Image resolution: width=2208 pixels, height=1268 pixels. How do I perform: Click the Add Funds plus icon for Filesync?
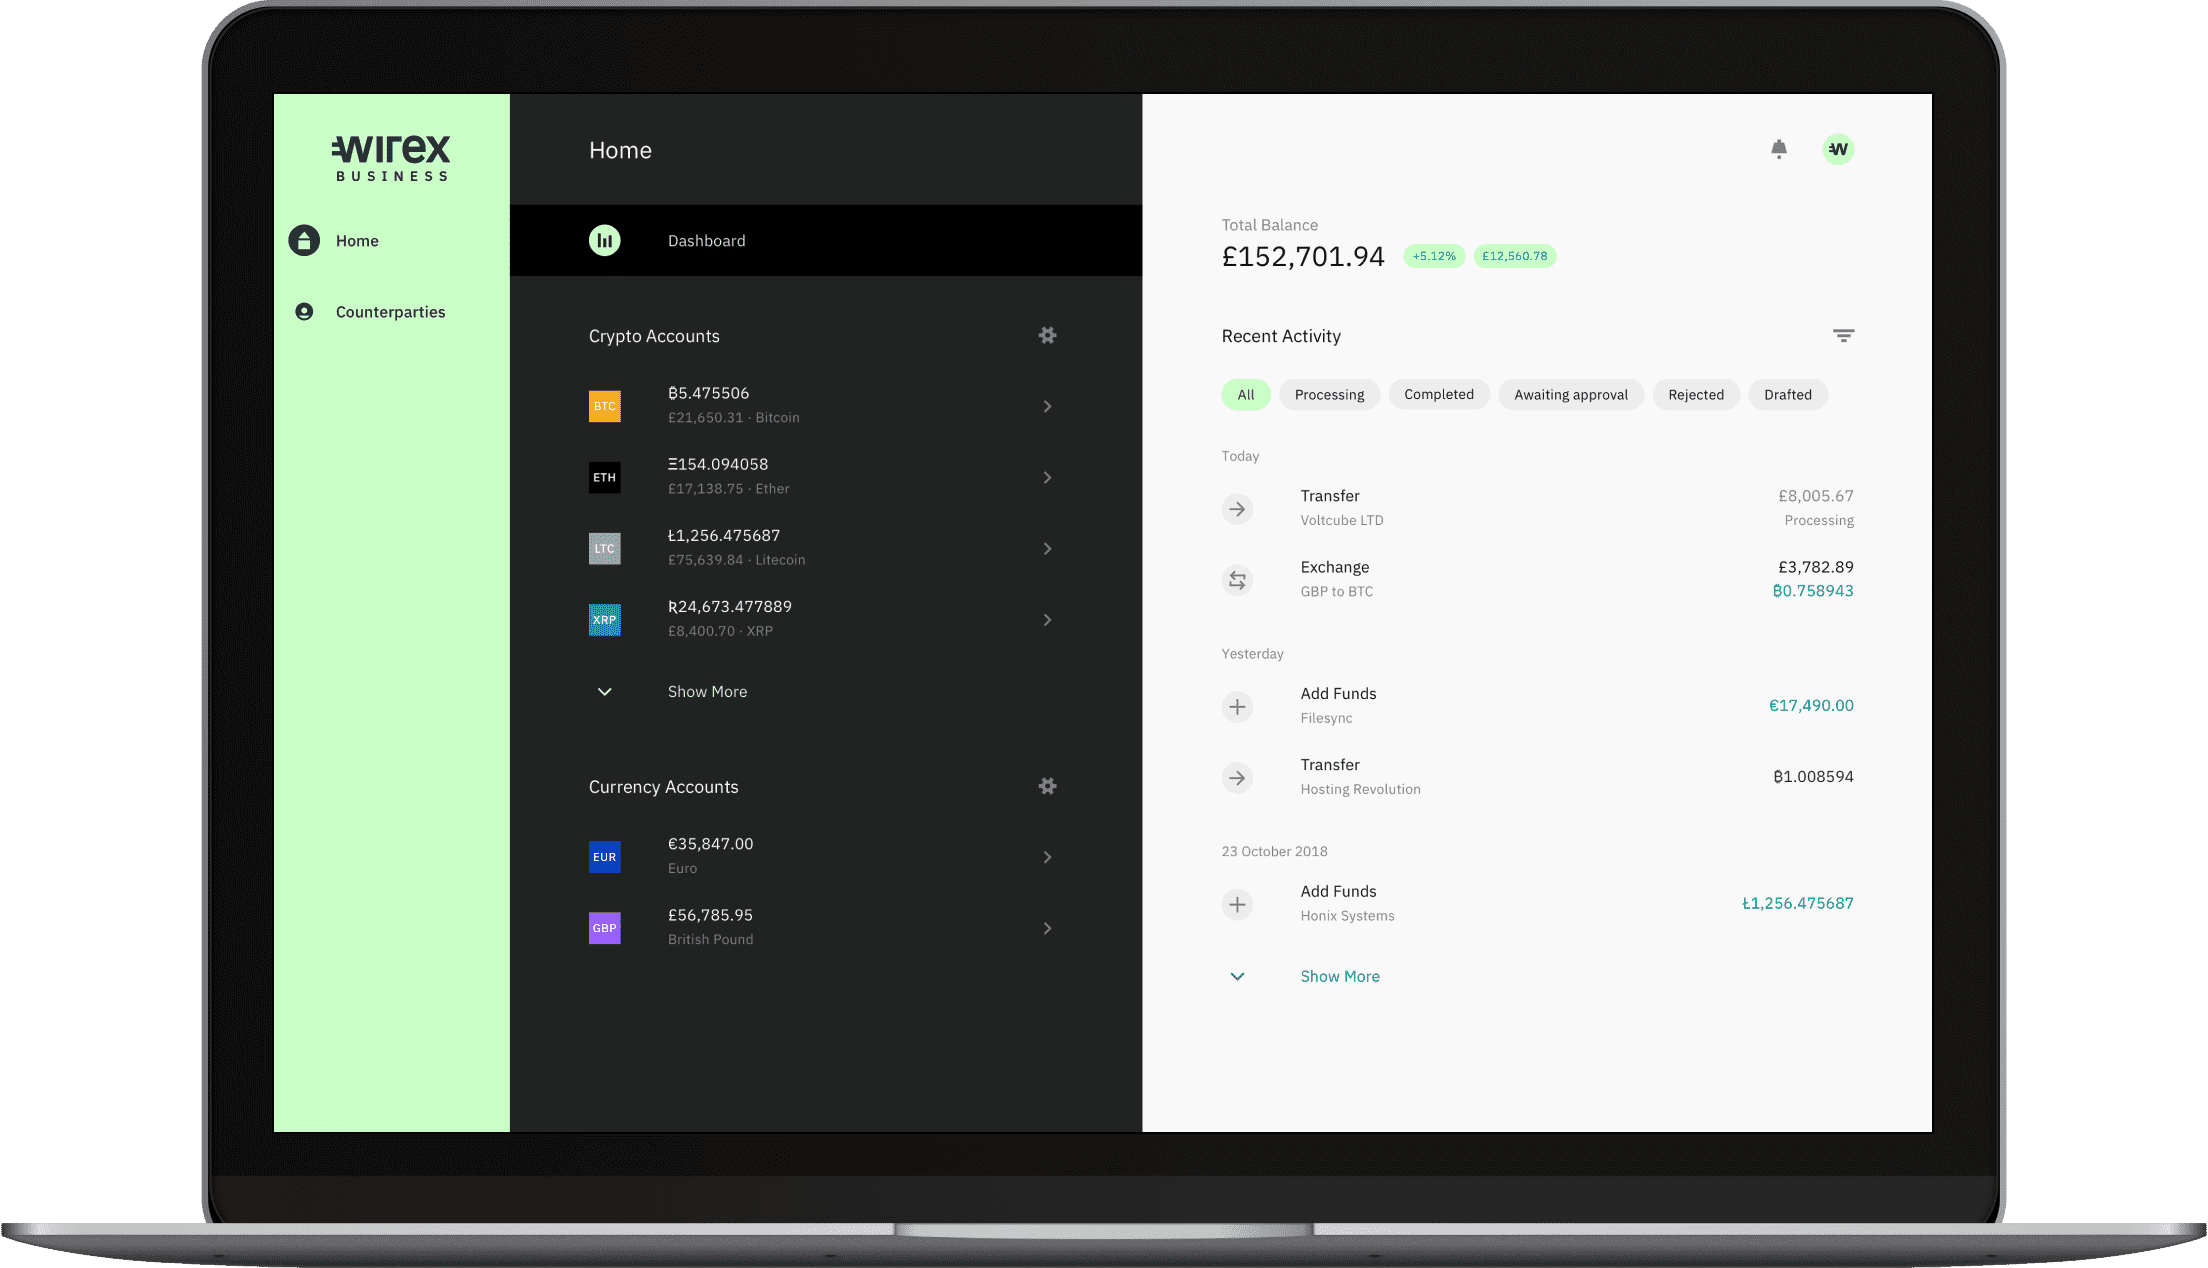(1237, 706)
